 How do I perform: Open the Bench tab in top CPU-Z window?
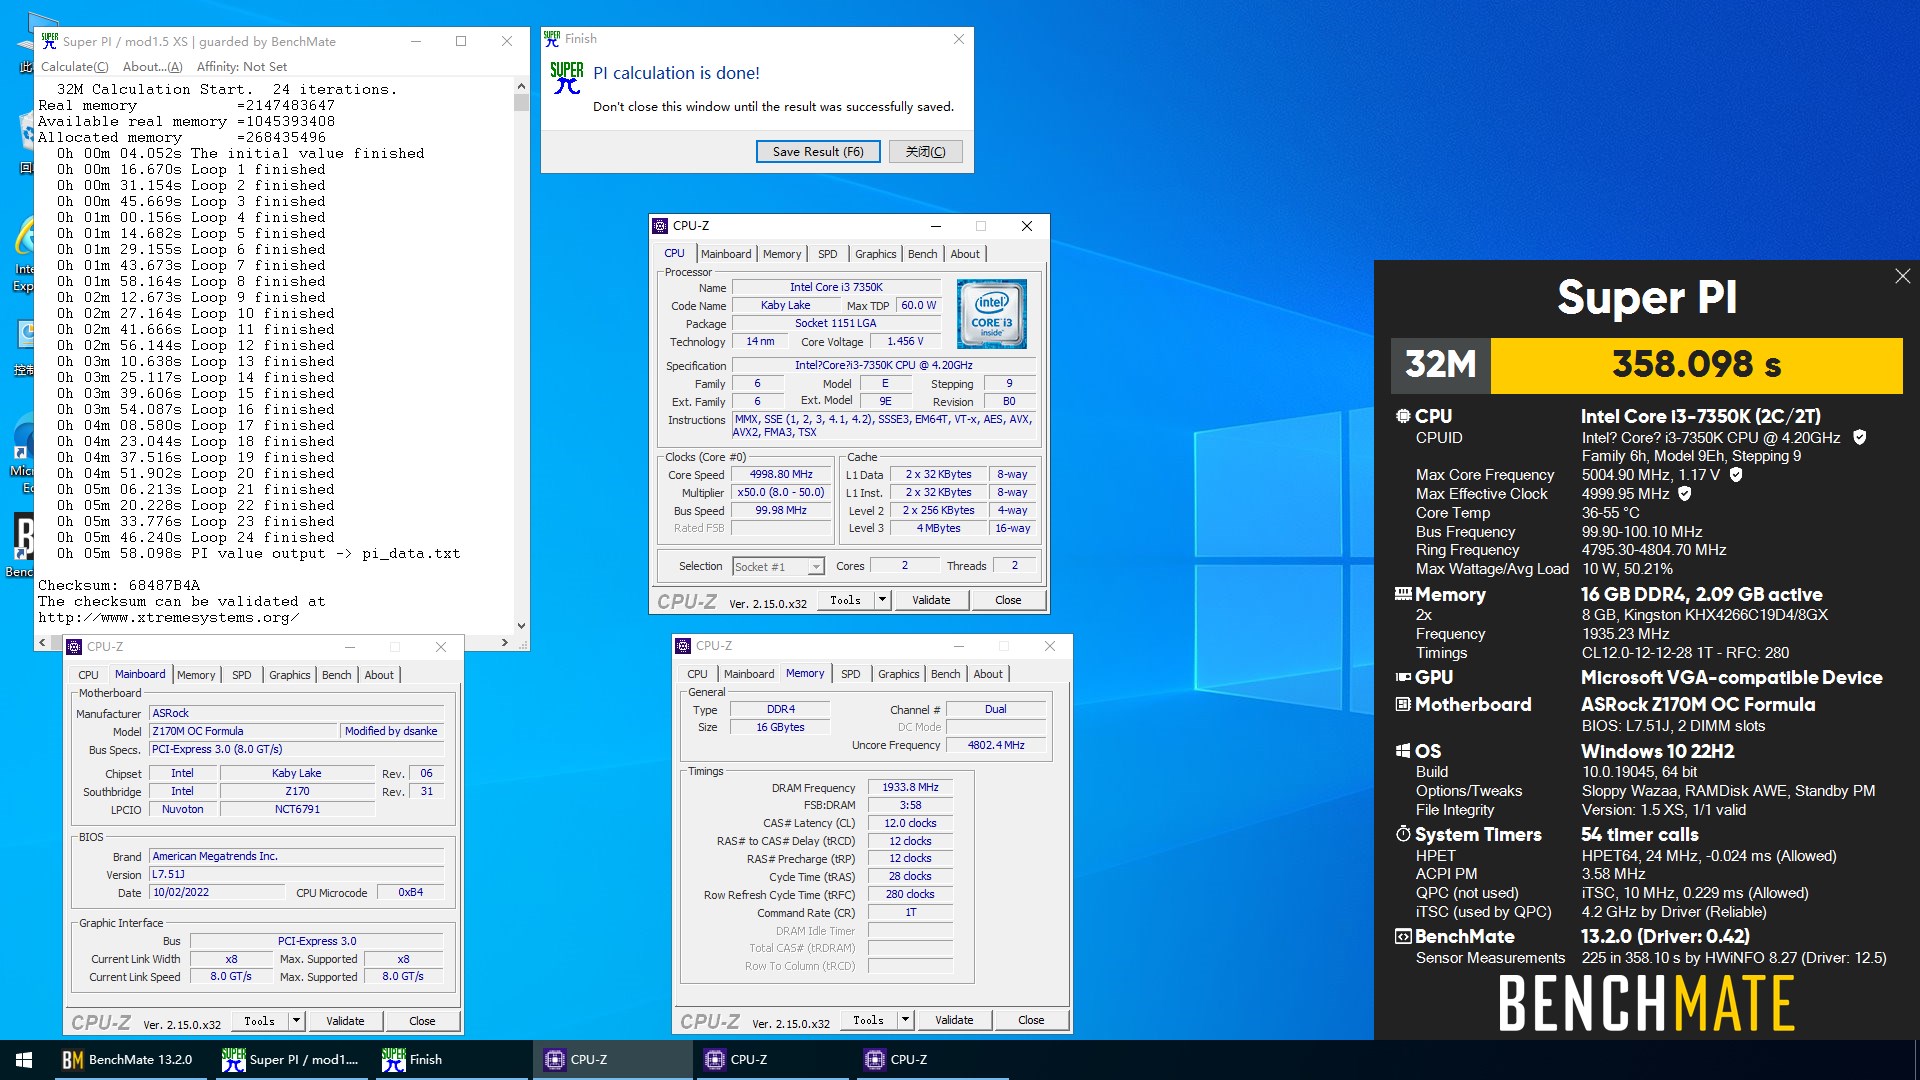922,254
